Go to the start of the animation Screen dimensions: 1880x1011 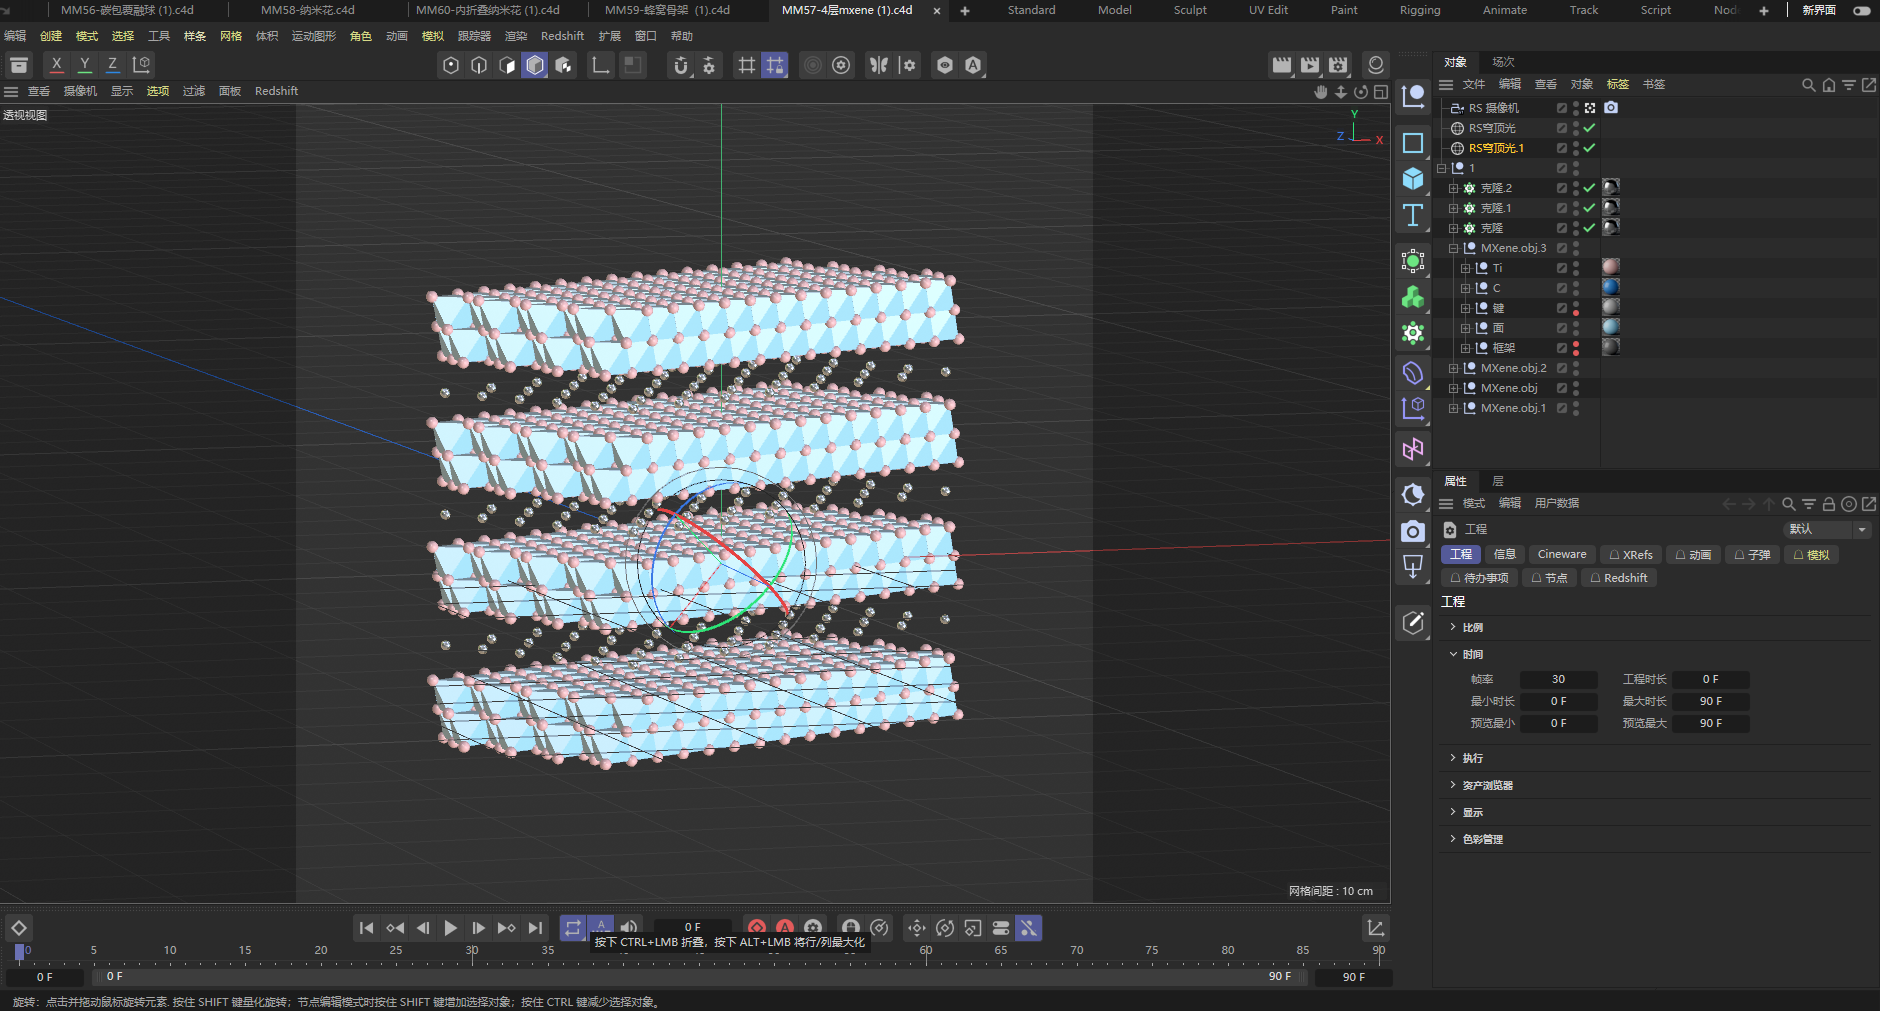point(367,928)
